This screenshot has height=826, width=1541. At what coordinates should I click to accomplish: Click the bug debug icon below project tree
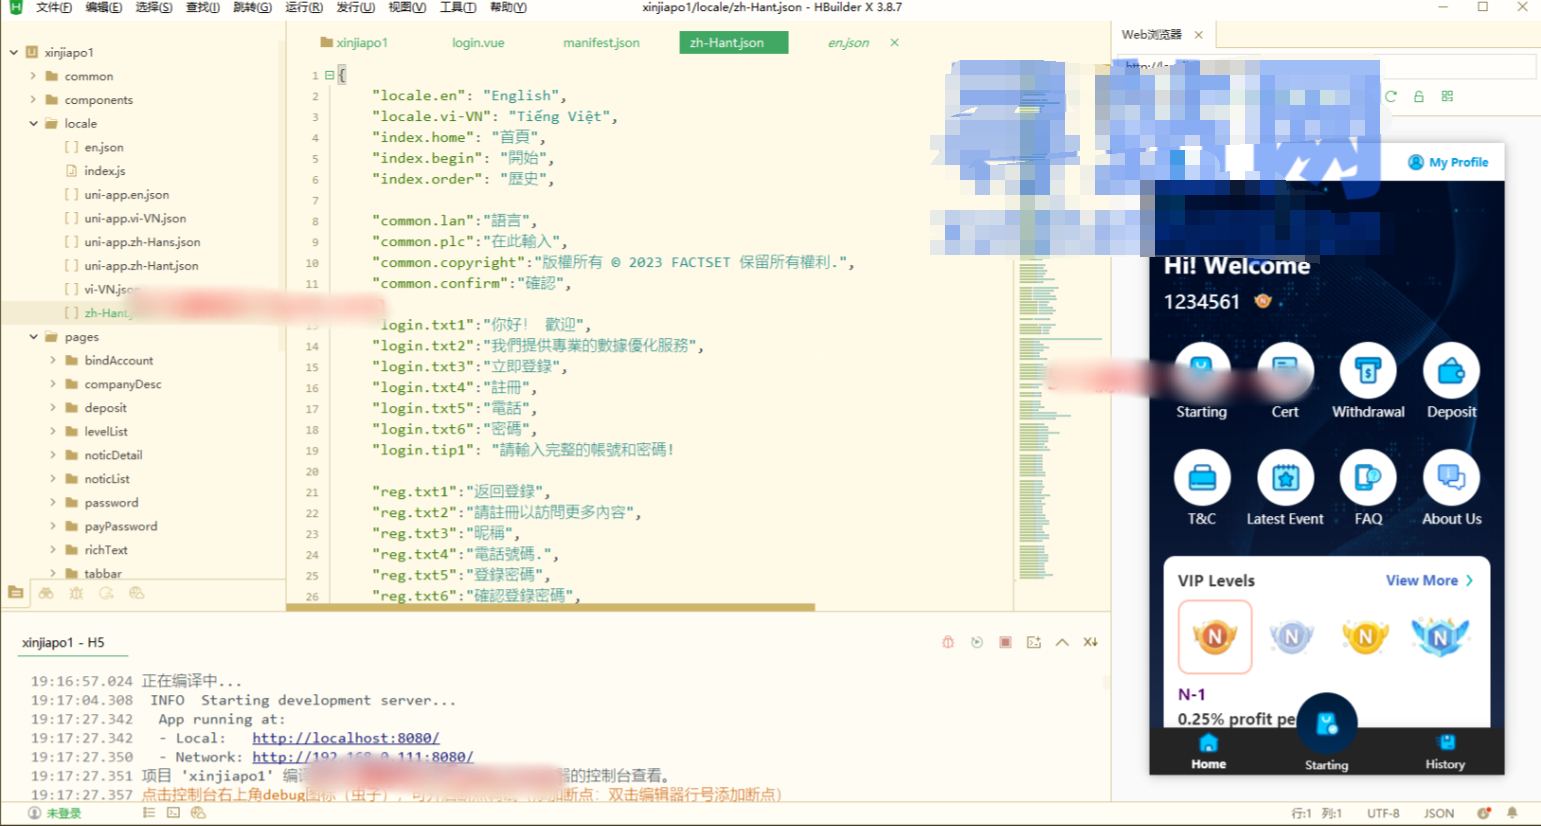tap(76, 593)
